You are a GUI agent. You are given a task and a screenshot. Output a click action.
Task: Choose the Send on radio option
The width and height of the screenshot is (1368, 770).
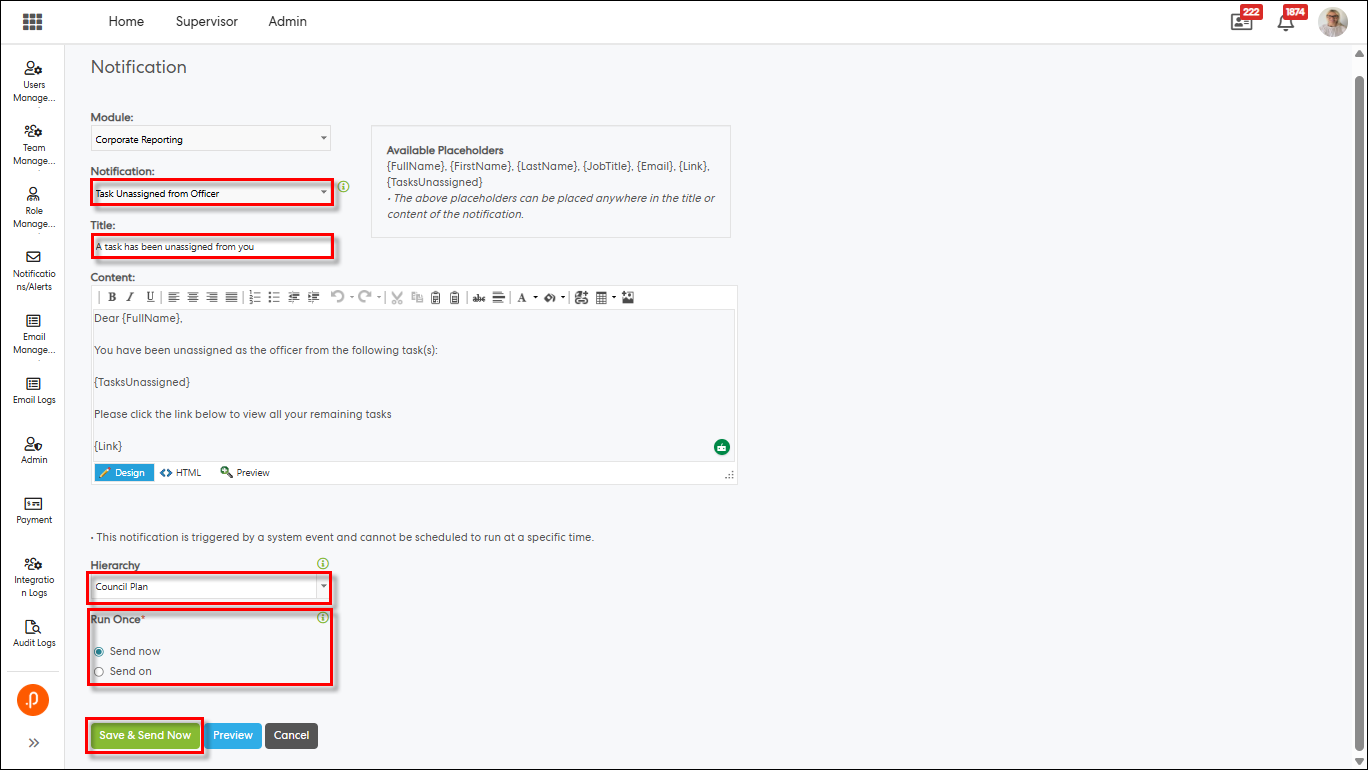click(x=99, y=672)
